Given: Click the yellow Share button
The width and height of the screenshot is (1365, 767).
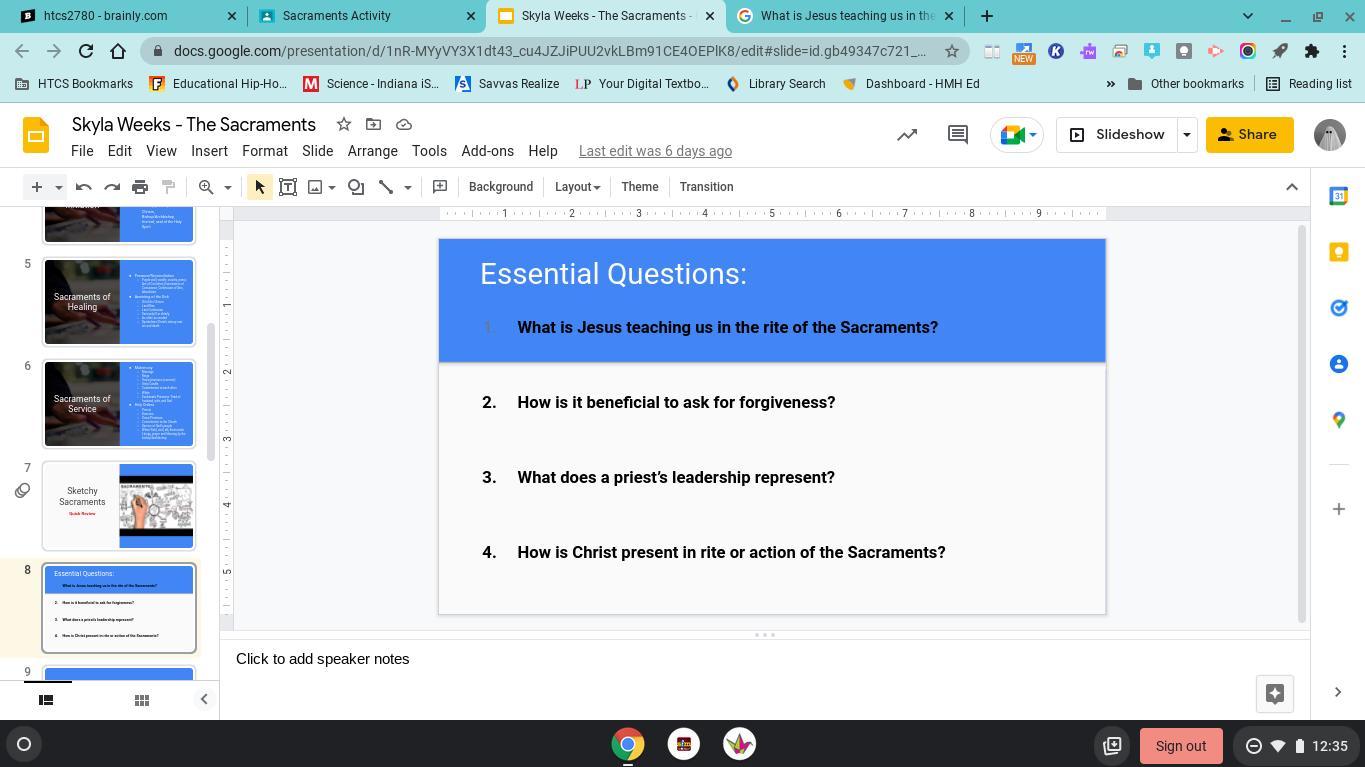Looking at the screenshot, I should coord(1249,134).
